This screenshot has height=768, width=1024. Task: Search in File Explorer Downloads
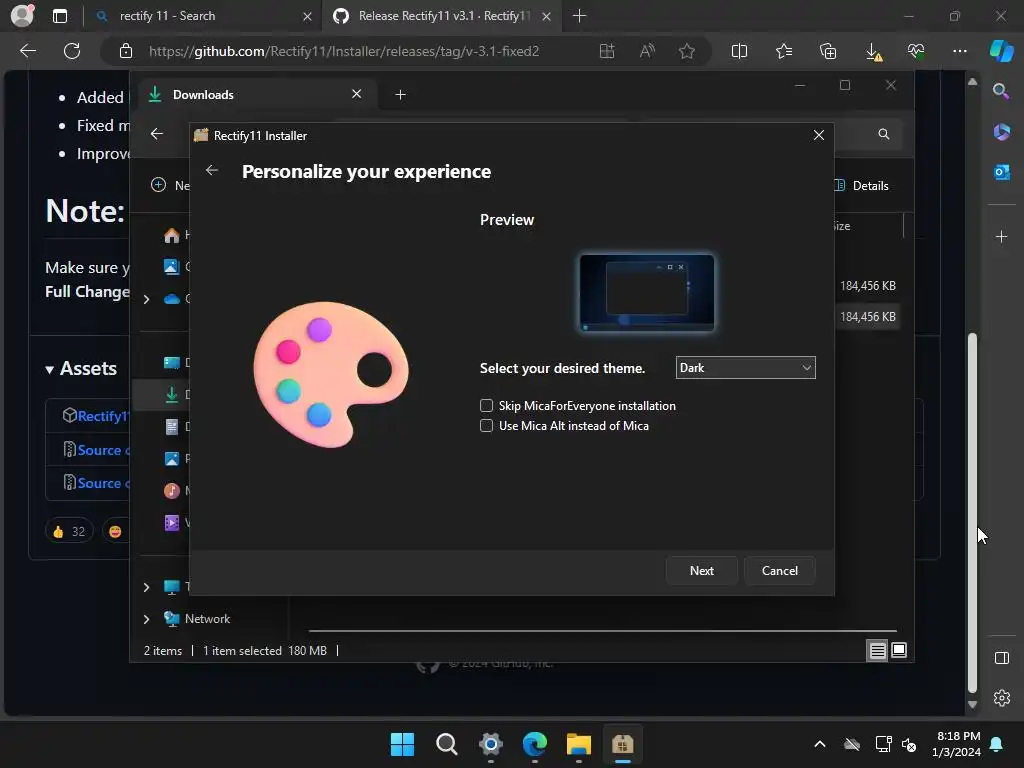[x=884, y=134]
